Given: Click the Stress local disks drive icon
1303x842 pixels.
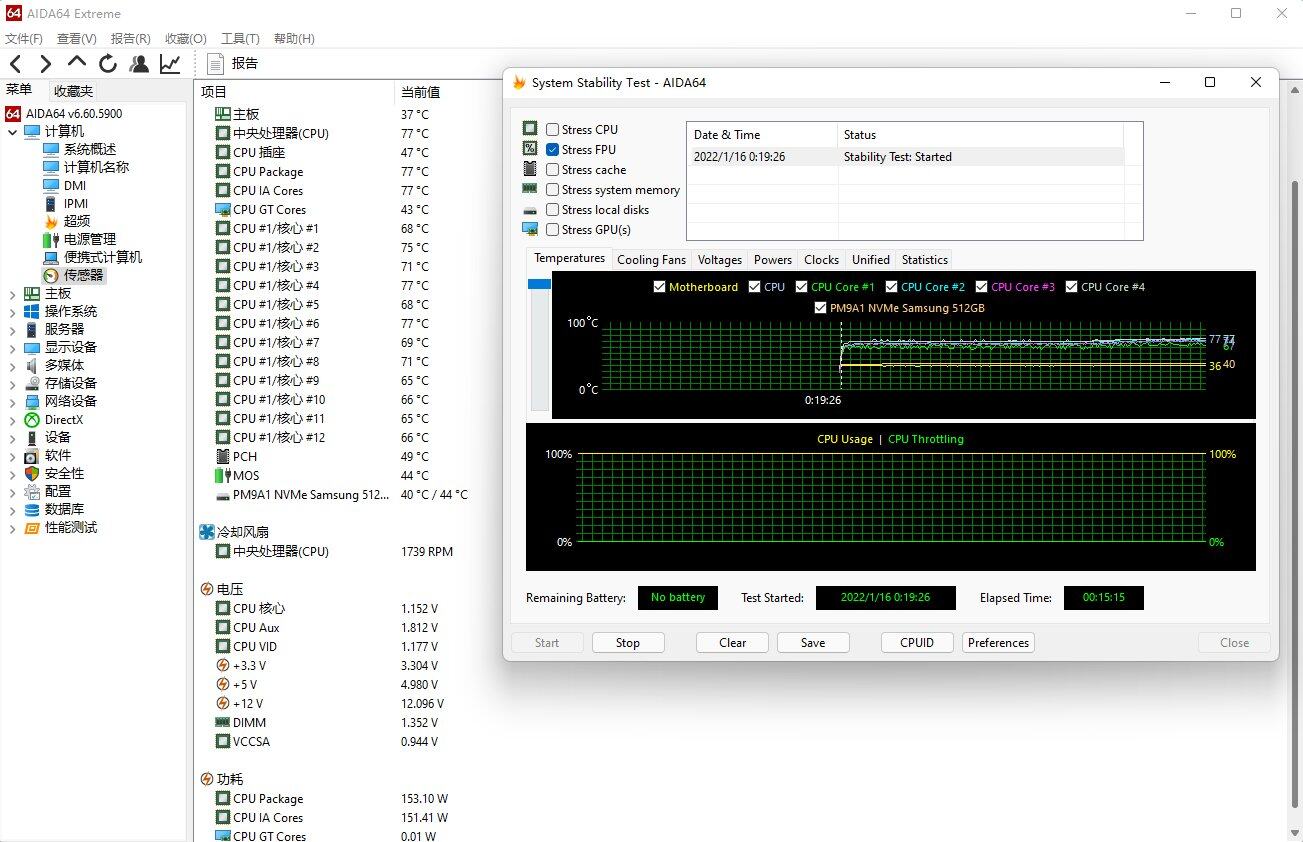Looking at the screenshot, I should point(530,210).
